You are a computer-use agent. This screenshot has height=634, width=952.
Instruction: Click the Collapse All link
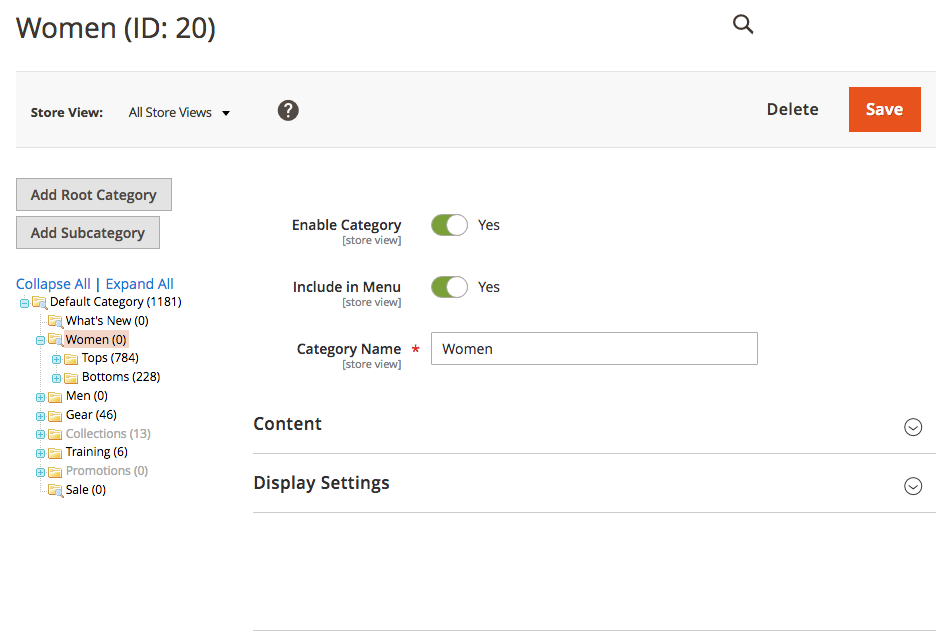point(53,284)
